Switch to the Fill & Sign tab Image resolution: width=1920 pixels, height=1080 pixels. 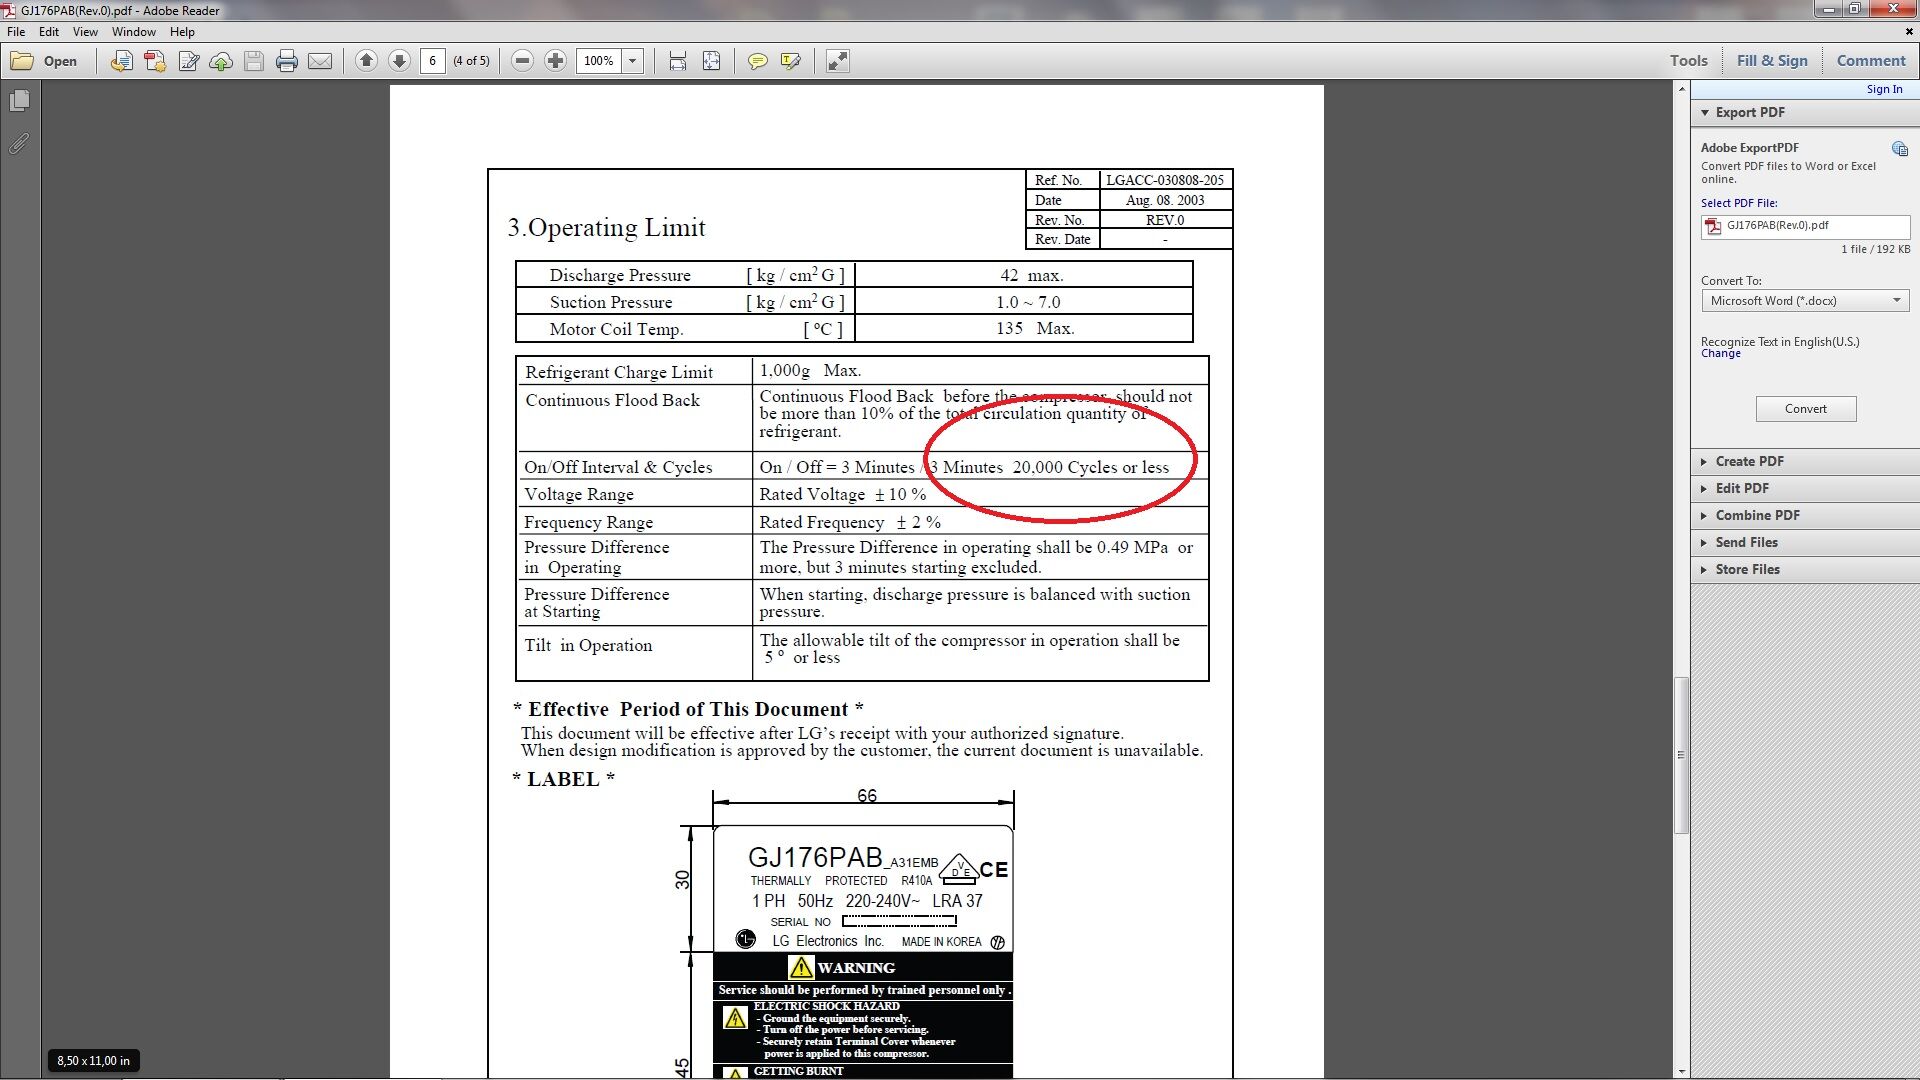pos(1772,60)
